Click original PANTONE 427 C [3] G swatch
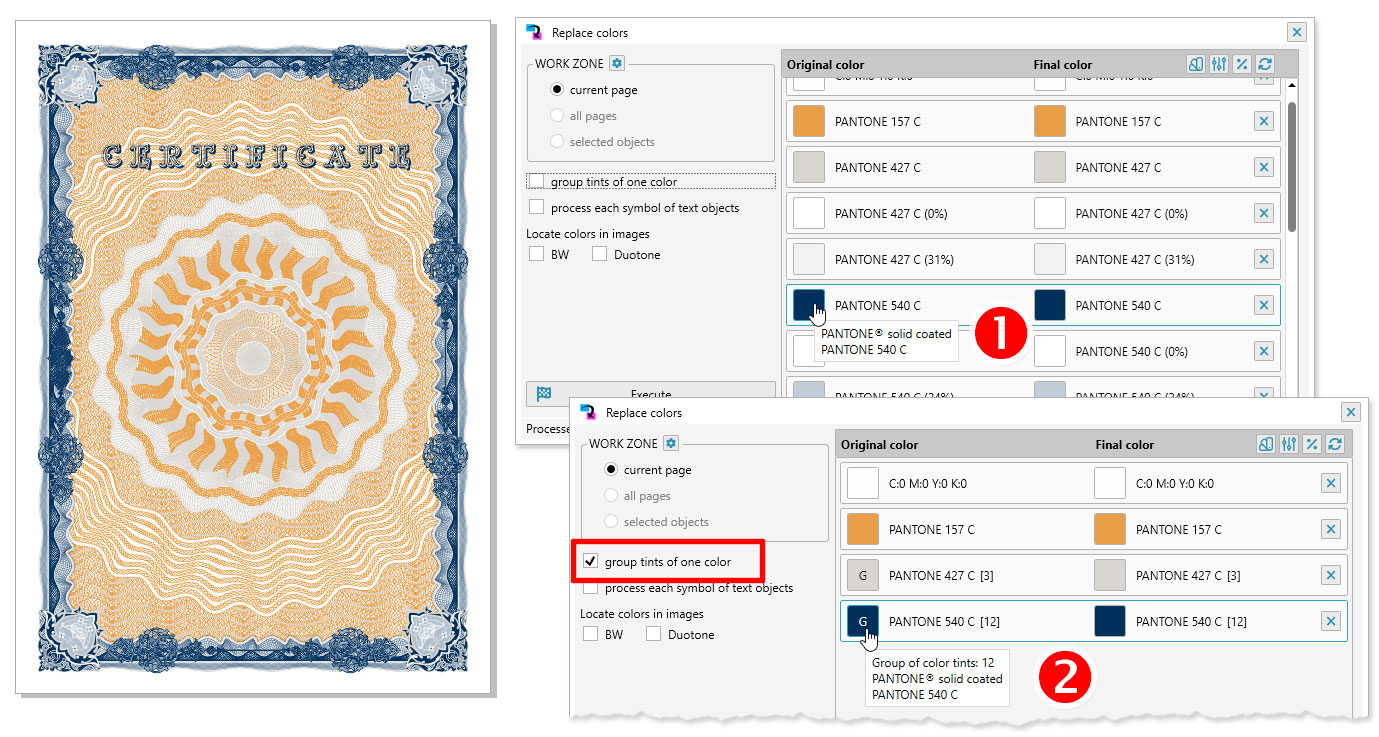This screenshot has width=1379, height=737. pos(862,575)
